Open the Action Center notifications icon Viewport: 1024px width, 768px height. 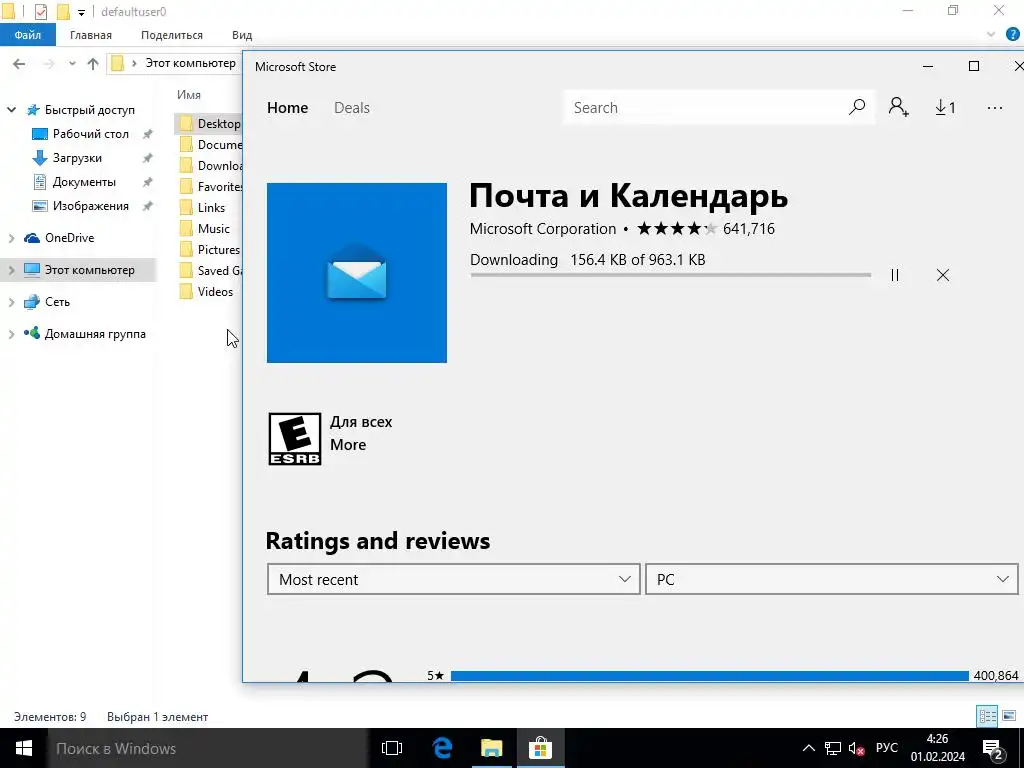pos(992,748)
